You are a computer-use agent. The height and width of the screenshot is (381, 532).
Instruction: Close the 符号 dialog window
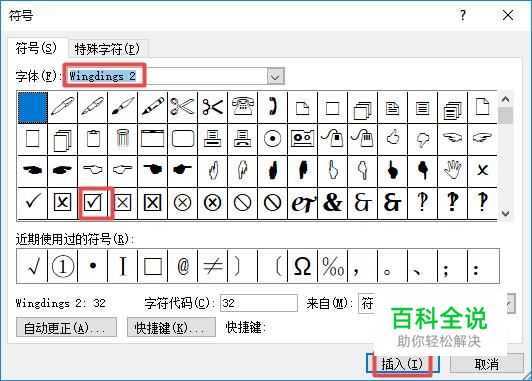pyautogui.click(x=508, y=15)
